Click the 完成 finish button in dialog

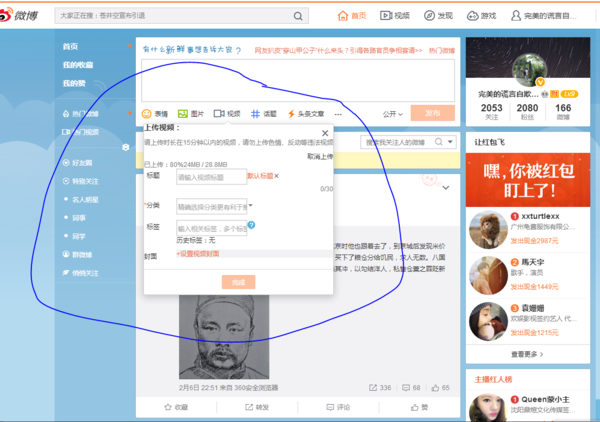[x=238, y=282]
